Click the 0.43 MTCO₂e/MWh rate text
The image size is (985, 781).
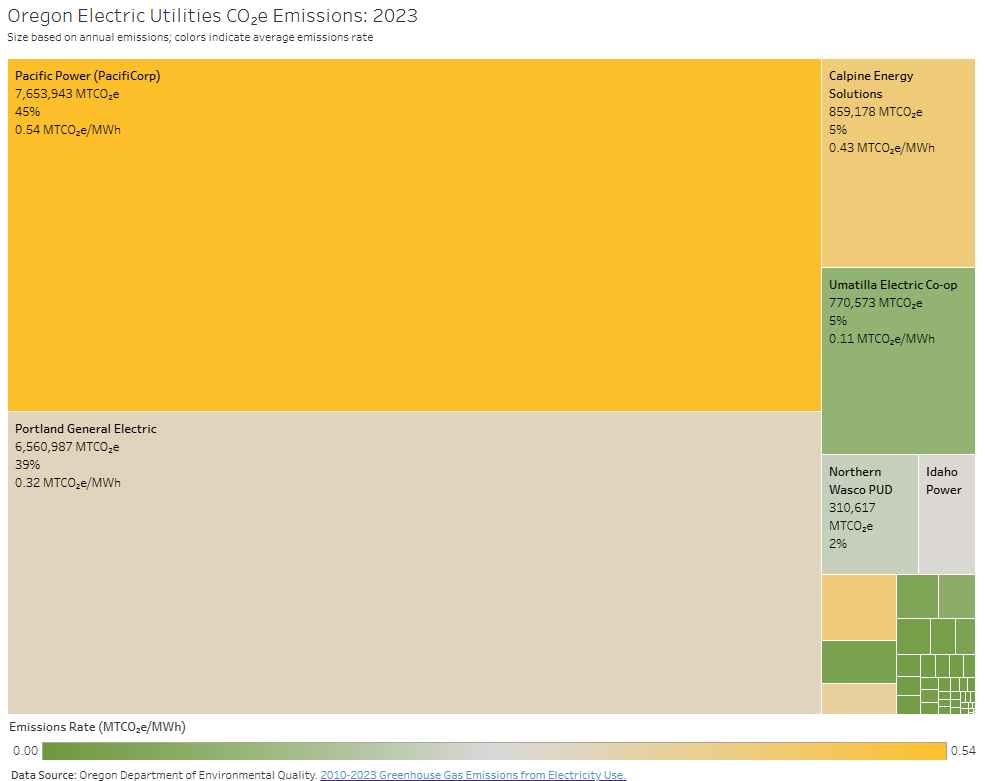tap(881, 148)
